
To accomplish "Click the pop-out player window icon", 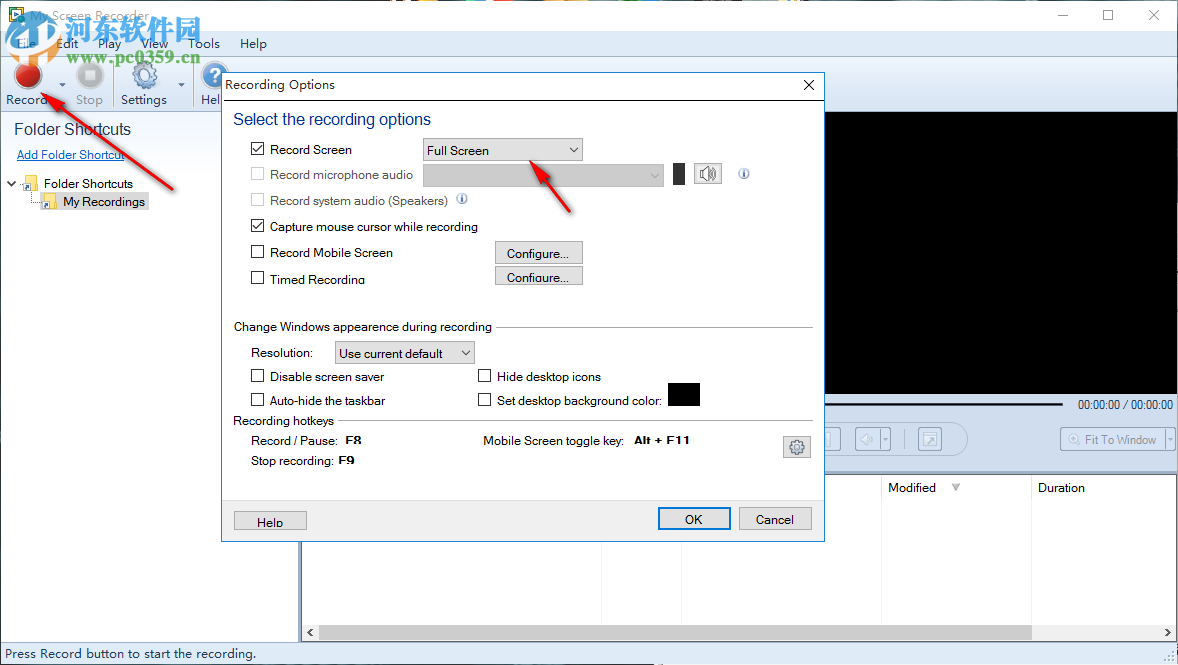I will click(929, 439).
